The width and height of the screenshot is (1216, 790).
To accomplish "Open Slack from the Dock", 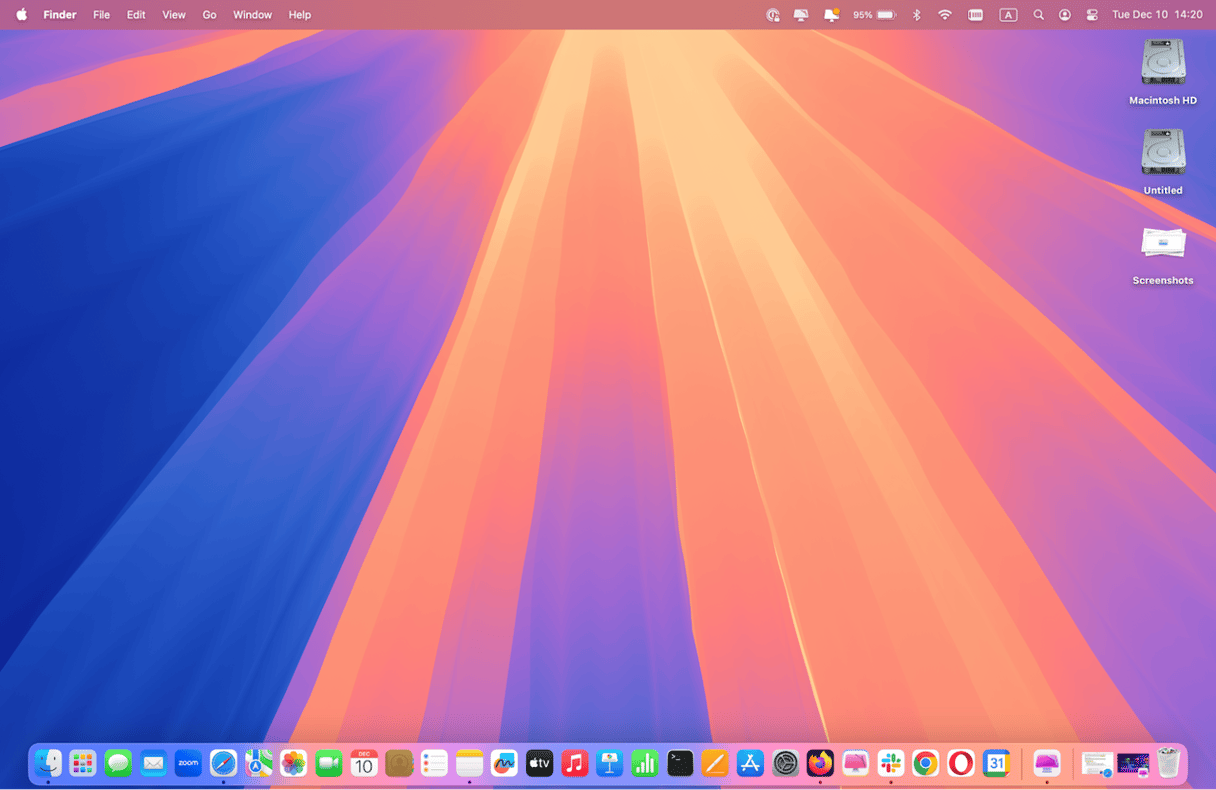I will pyautogui.click(x=890, y=764).
